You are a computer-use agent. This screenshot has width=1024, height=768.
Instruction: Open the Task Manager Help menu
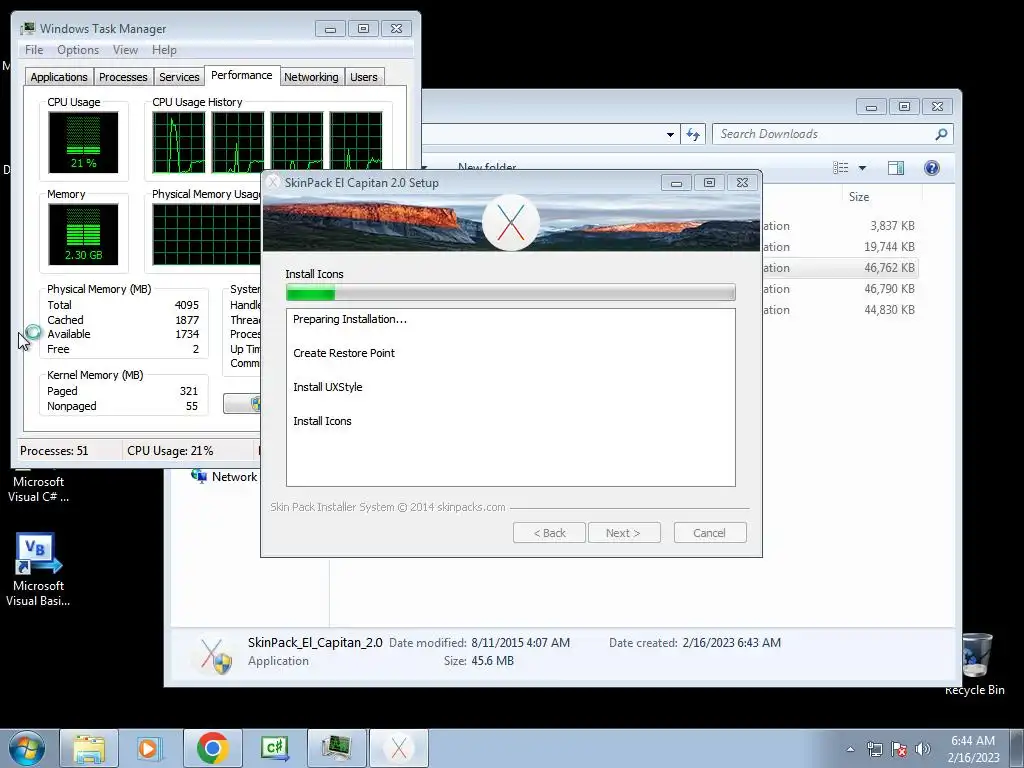(x=164, y=50)
